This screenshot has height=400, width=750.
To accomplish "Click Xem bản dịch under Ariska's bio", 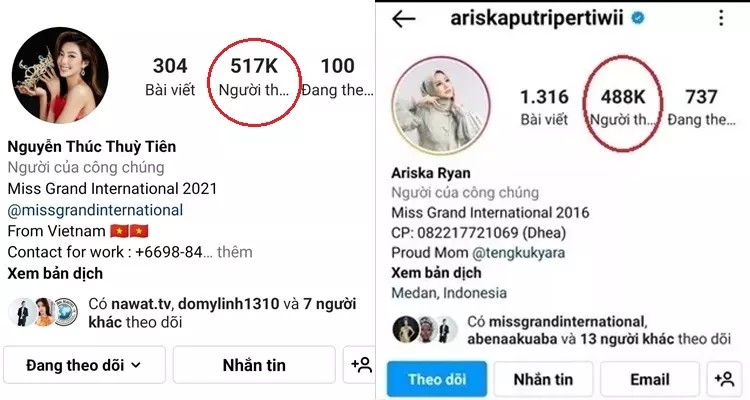I will click(436, 273).
